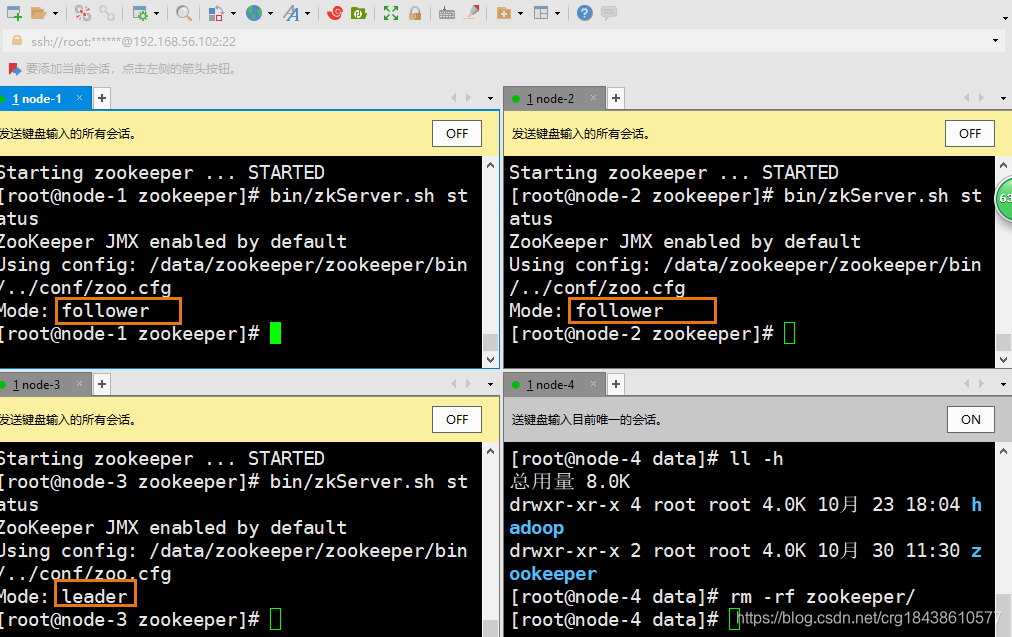Image resolution: width=1012 pixels, height=637 pixels.
Task: Launch Xagent with the green icon
Action: 359,13
